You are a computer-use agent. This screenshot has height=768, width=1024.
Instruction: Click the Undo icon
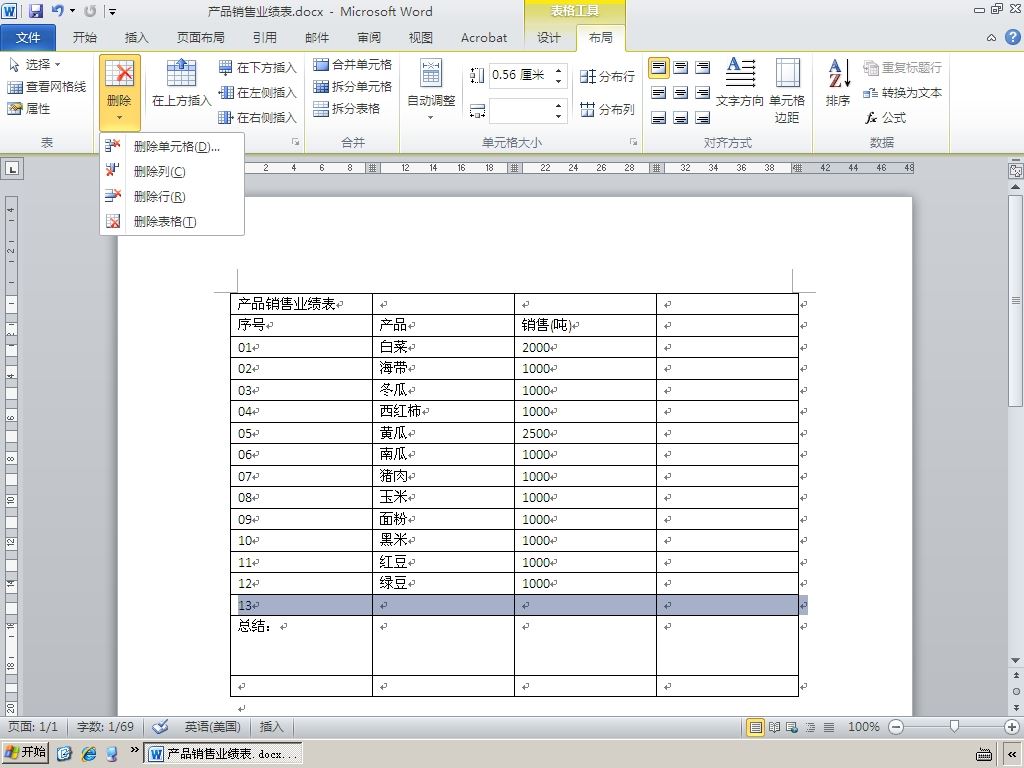(x=57, y=11)
